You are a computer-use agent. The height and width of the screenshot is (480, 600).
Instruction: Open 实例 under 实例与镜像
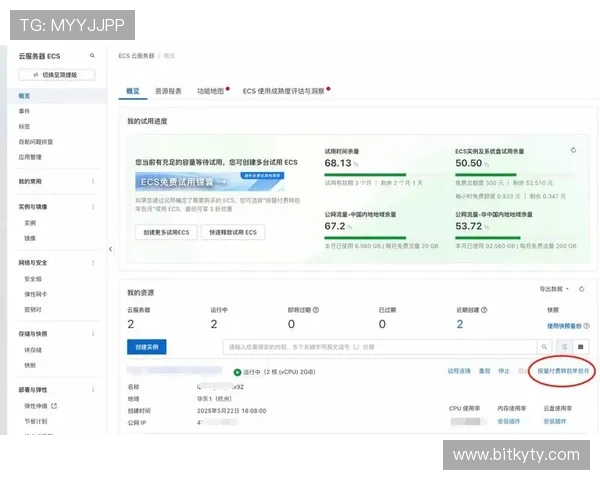tap(30, 223)
